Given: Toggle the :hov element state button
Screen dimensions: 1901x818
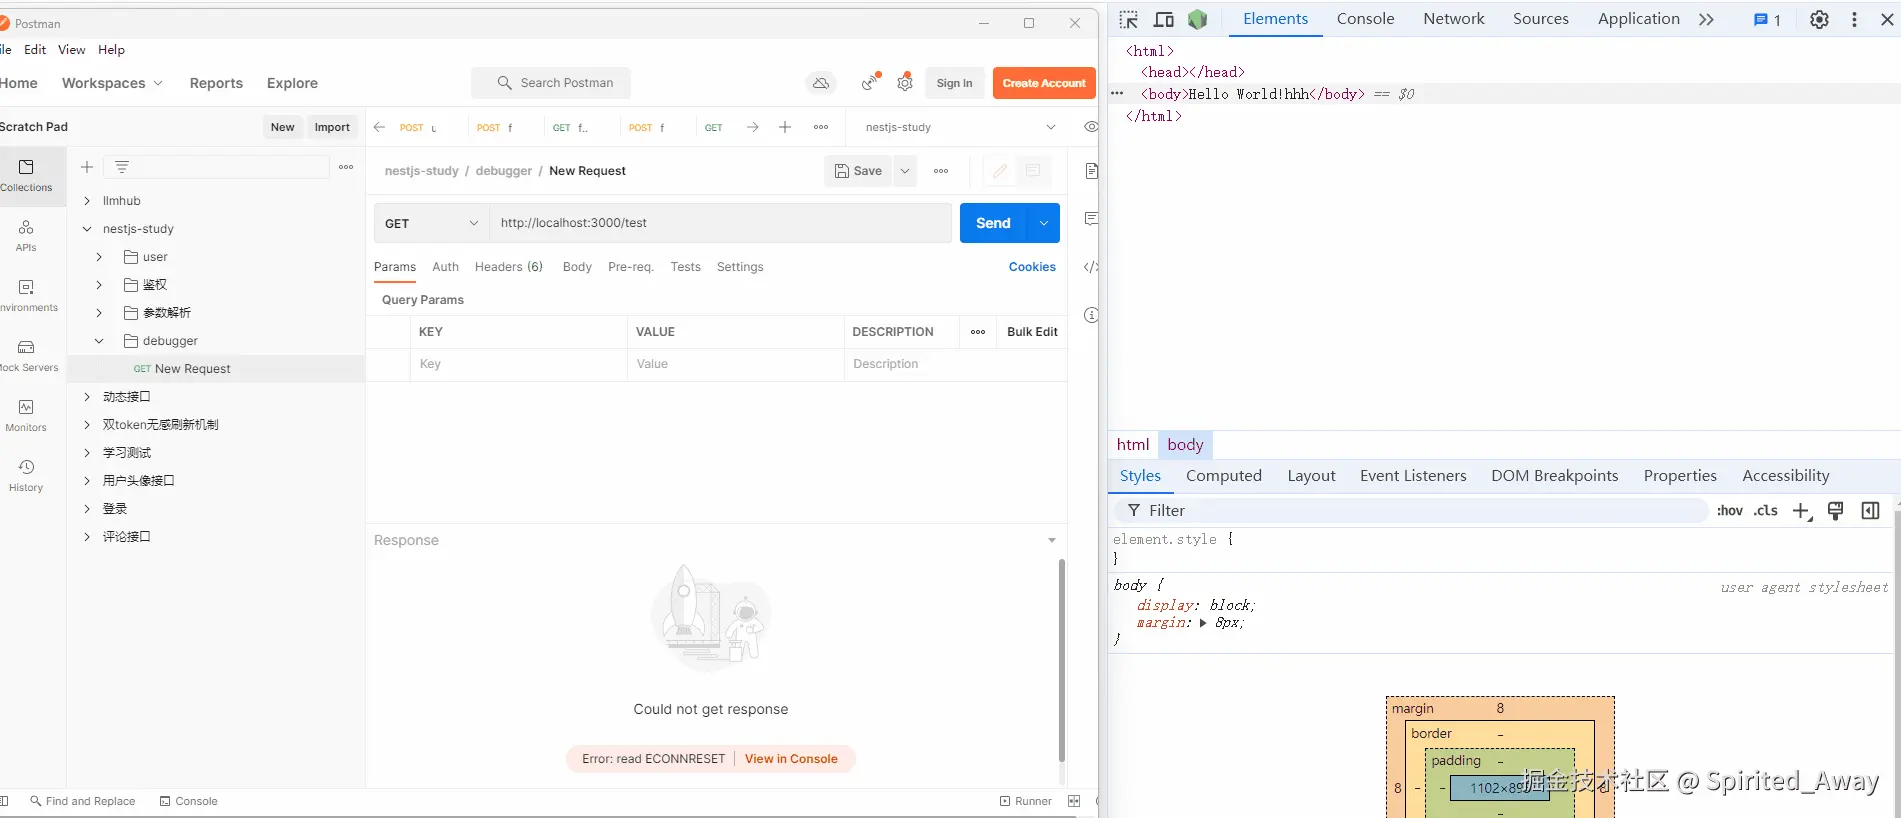Looking at the screenshot, I should 1729,511.
